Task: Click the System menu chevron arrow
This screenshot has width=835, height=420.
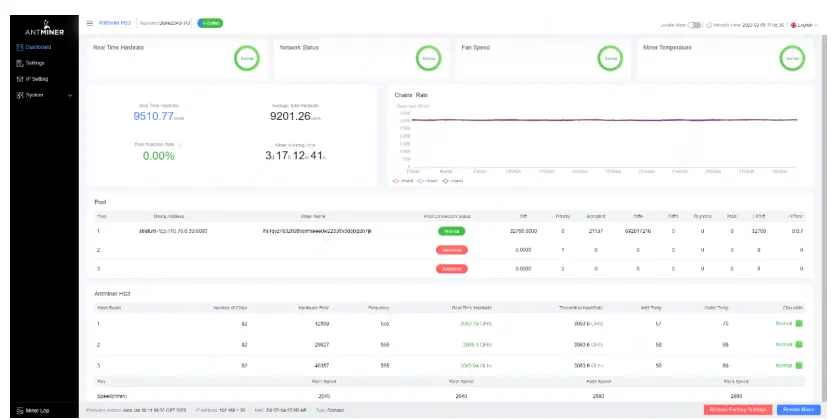Action: (x=70, y=95)
